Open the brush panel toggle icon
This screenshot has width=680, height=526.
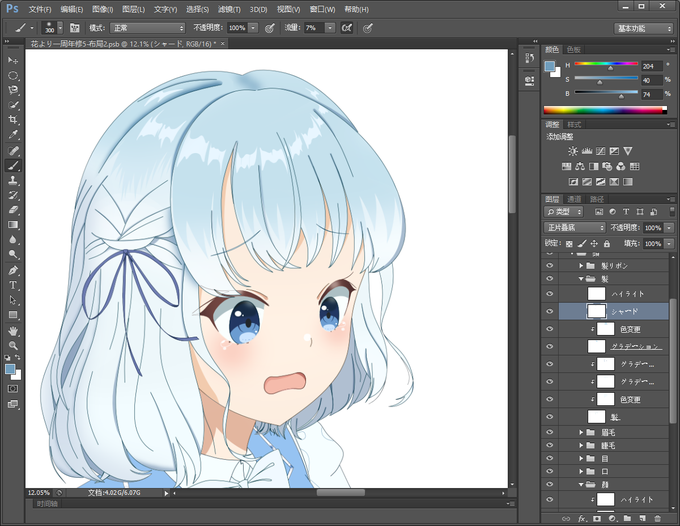75,28
